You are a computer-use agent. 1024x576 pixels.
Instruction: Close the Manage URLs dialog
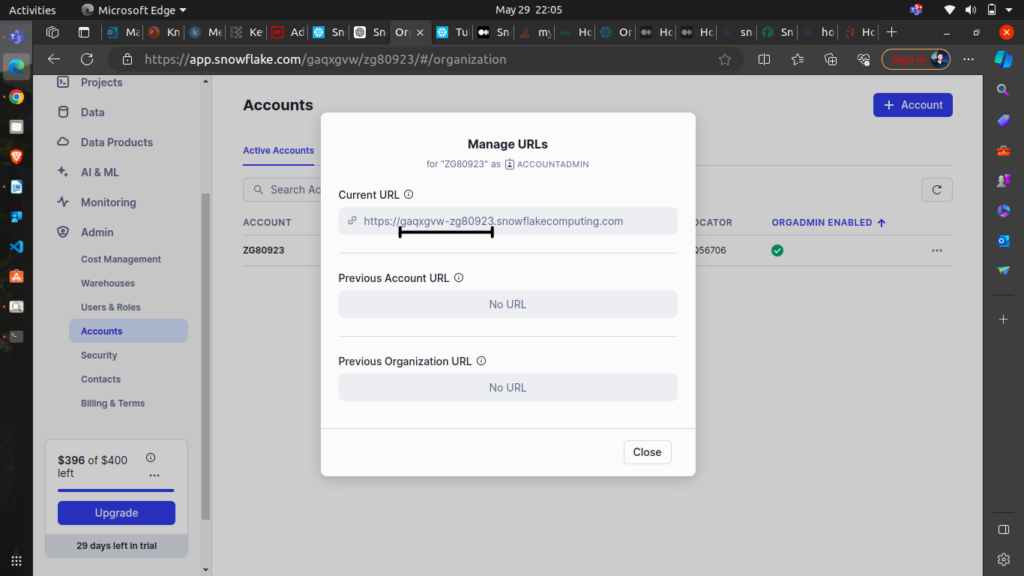[647, 452]
